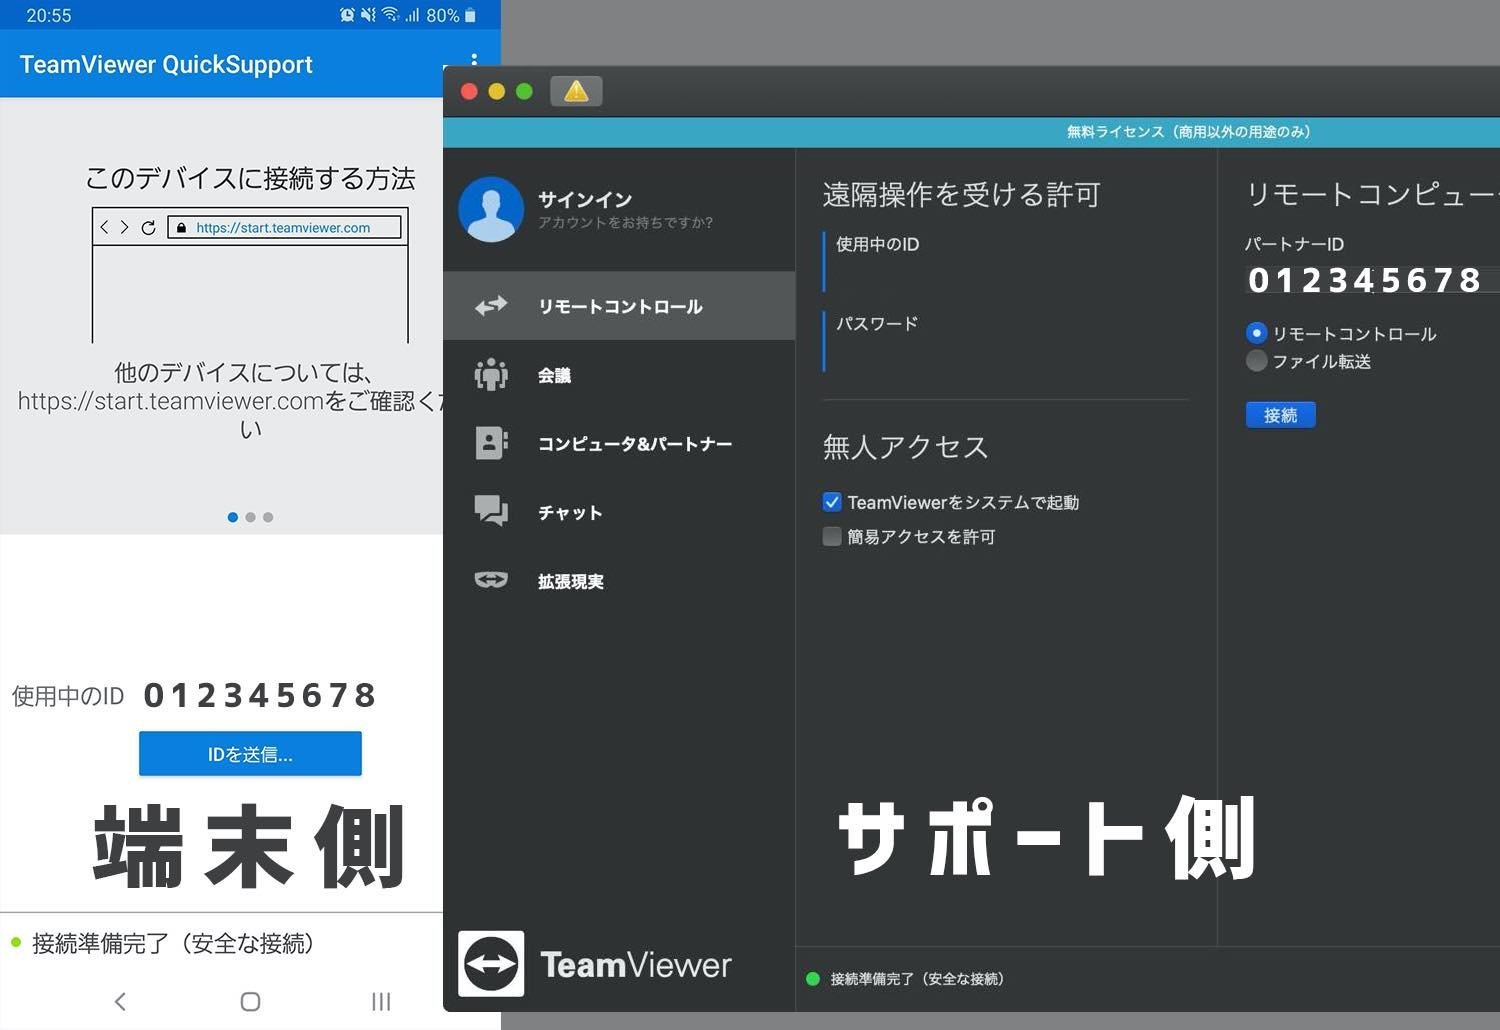Open 会議 sidebar item
The image size is (1500, 1030).
619,375
